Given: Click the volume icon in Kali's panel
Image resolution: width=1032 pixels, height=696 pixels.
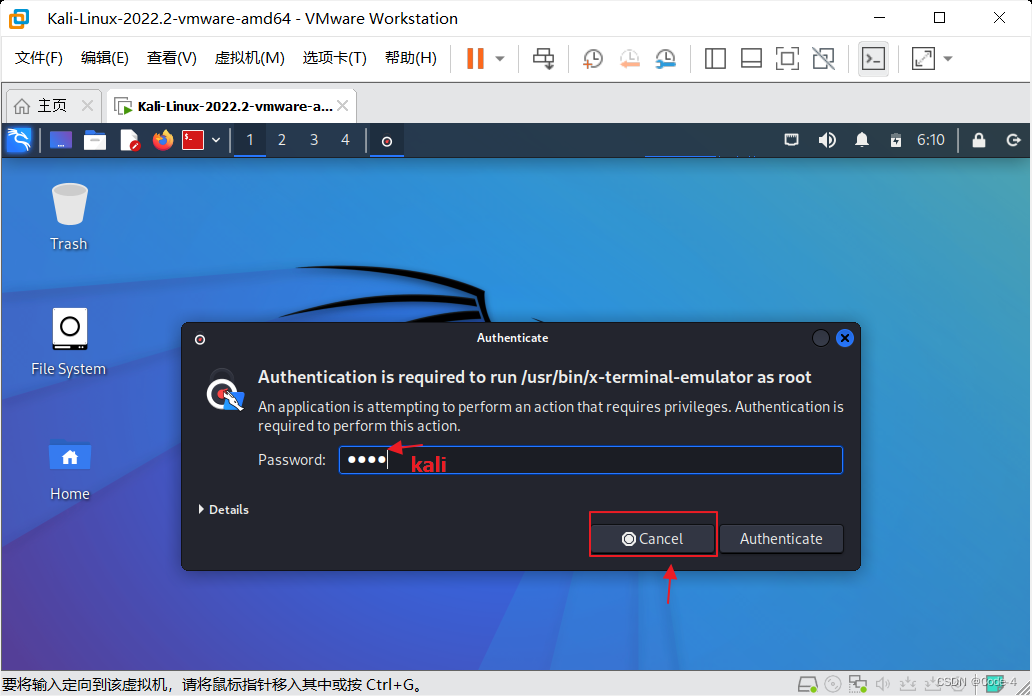Looking at the screenshot, I should pos(827,140).
